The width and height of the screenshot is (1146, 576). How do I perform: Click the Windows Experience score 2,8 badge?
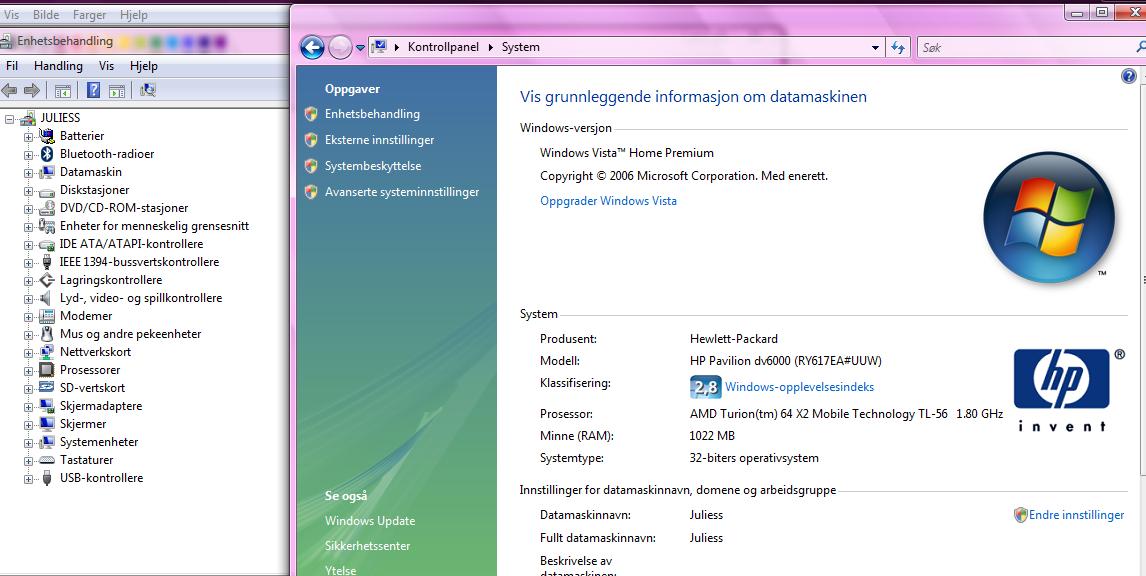[705, 387]
